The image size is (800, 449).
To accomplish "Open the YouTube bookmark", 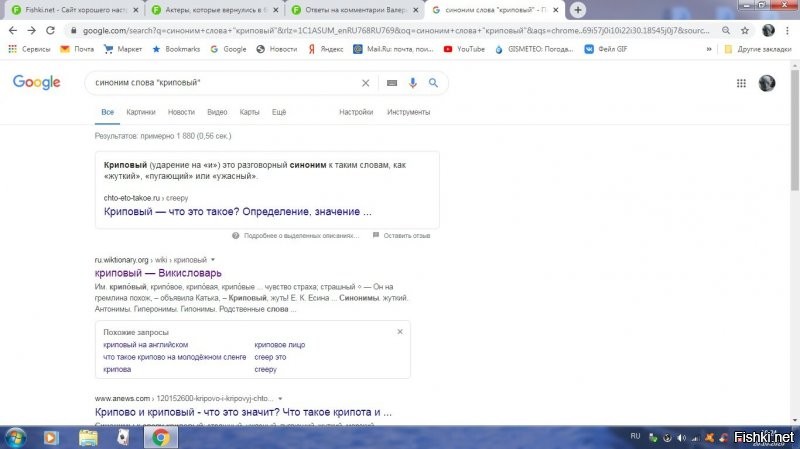I will pyautogui.click(x=464, y=49).
